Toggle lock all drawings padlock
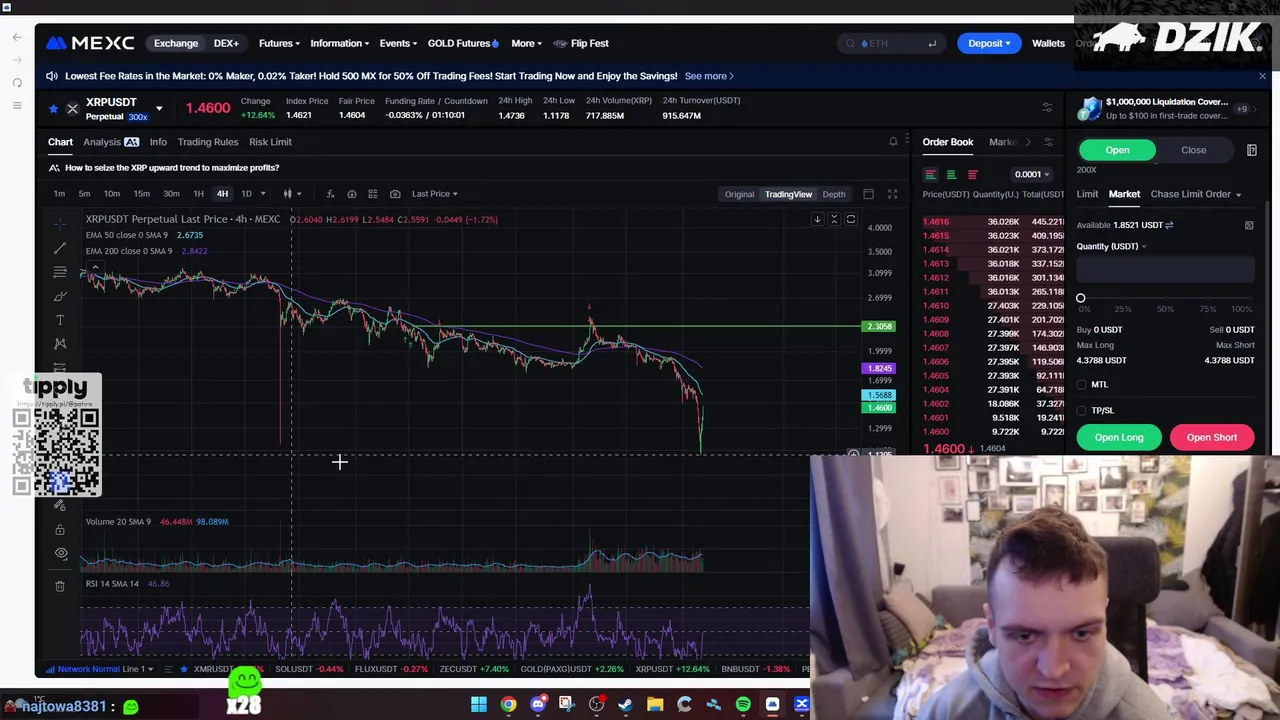1280x720 pixels. click(x=60, y=529)
